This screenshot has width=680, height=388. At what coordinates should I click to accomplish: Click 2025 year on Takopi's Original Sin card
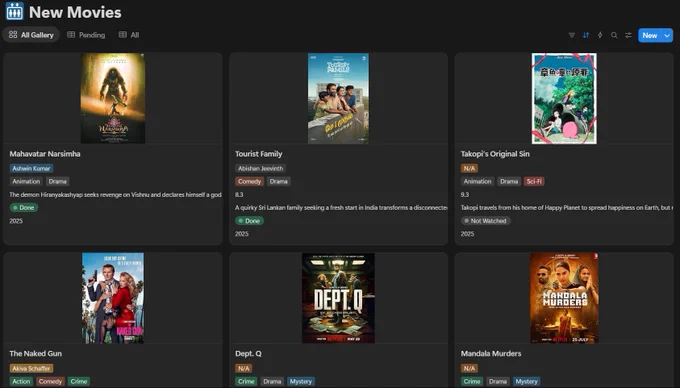click(x=467, y=234)
